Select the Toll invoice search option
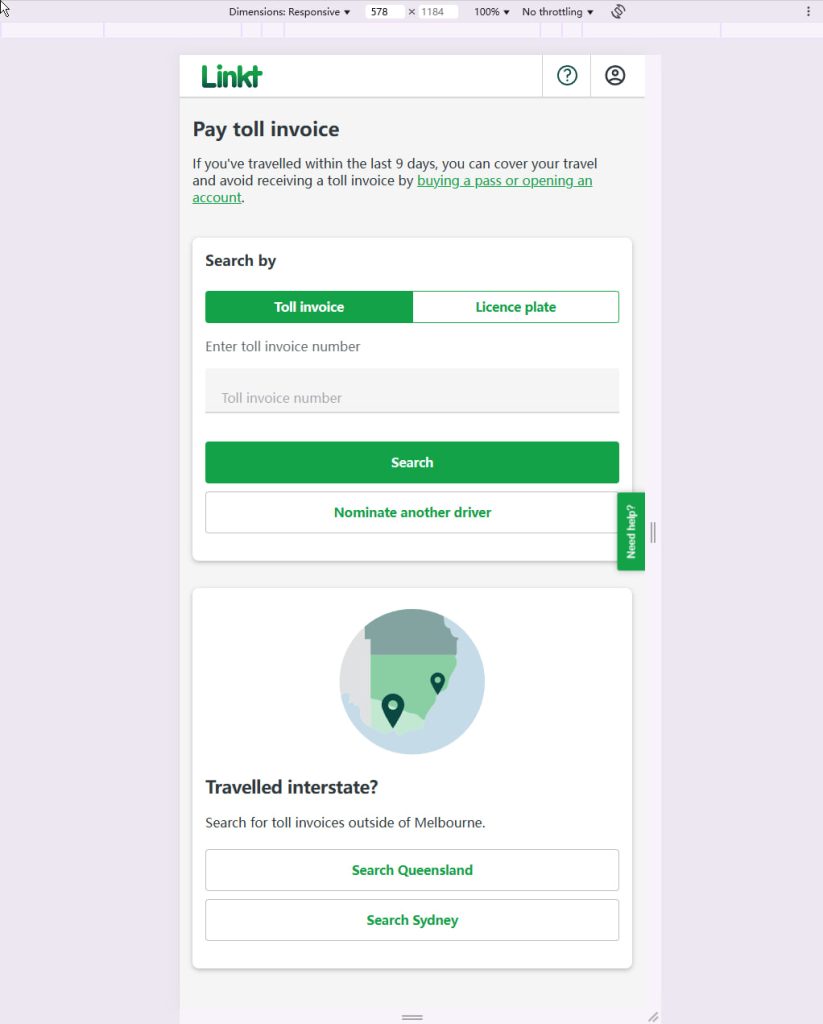The height and width of the screenshot is (1024, 823). pyautogui.click(x=309, y=307)
